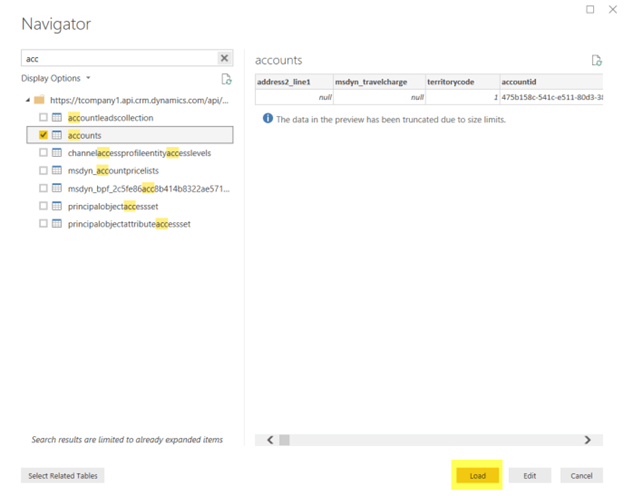Screen dimensions: 624x496
Task: Click Select Related Tables button
Action: click(62, 475)
